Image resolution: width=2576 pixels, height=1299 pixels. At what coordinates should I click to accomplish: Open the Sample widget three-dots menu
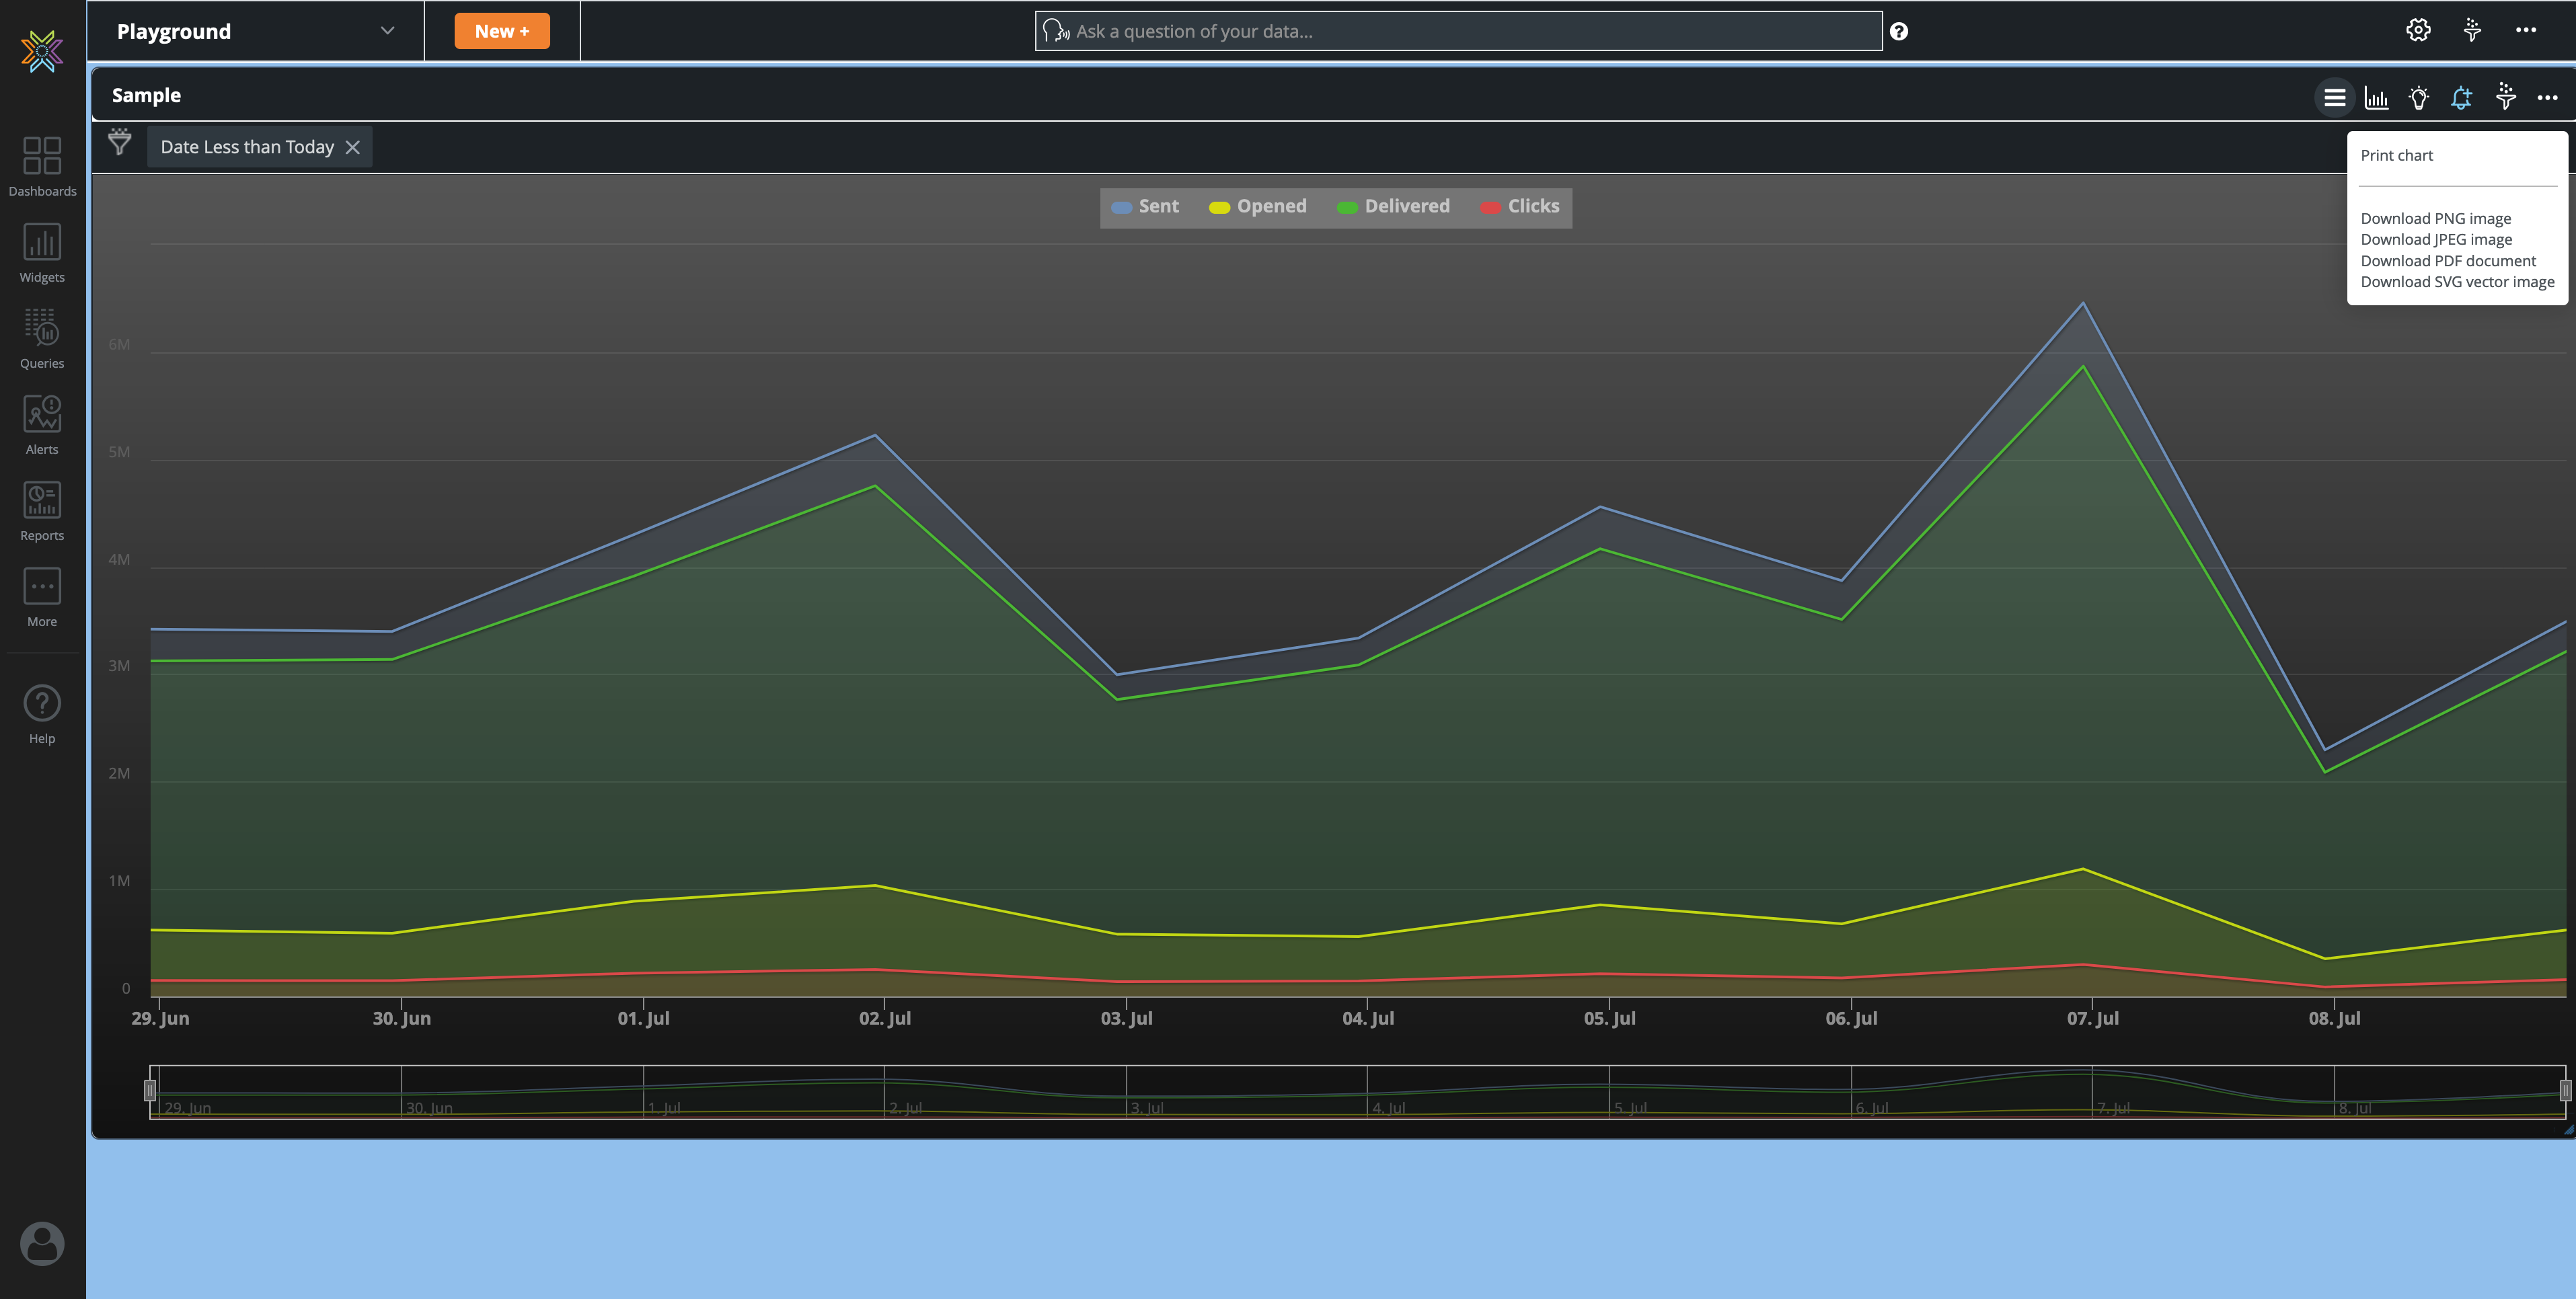point(2547,98)
